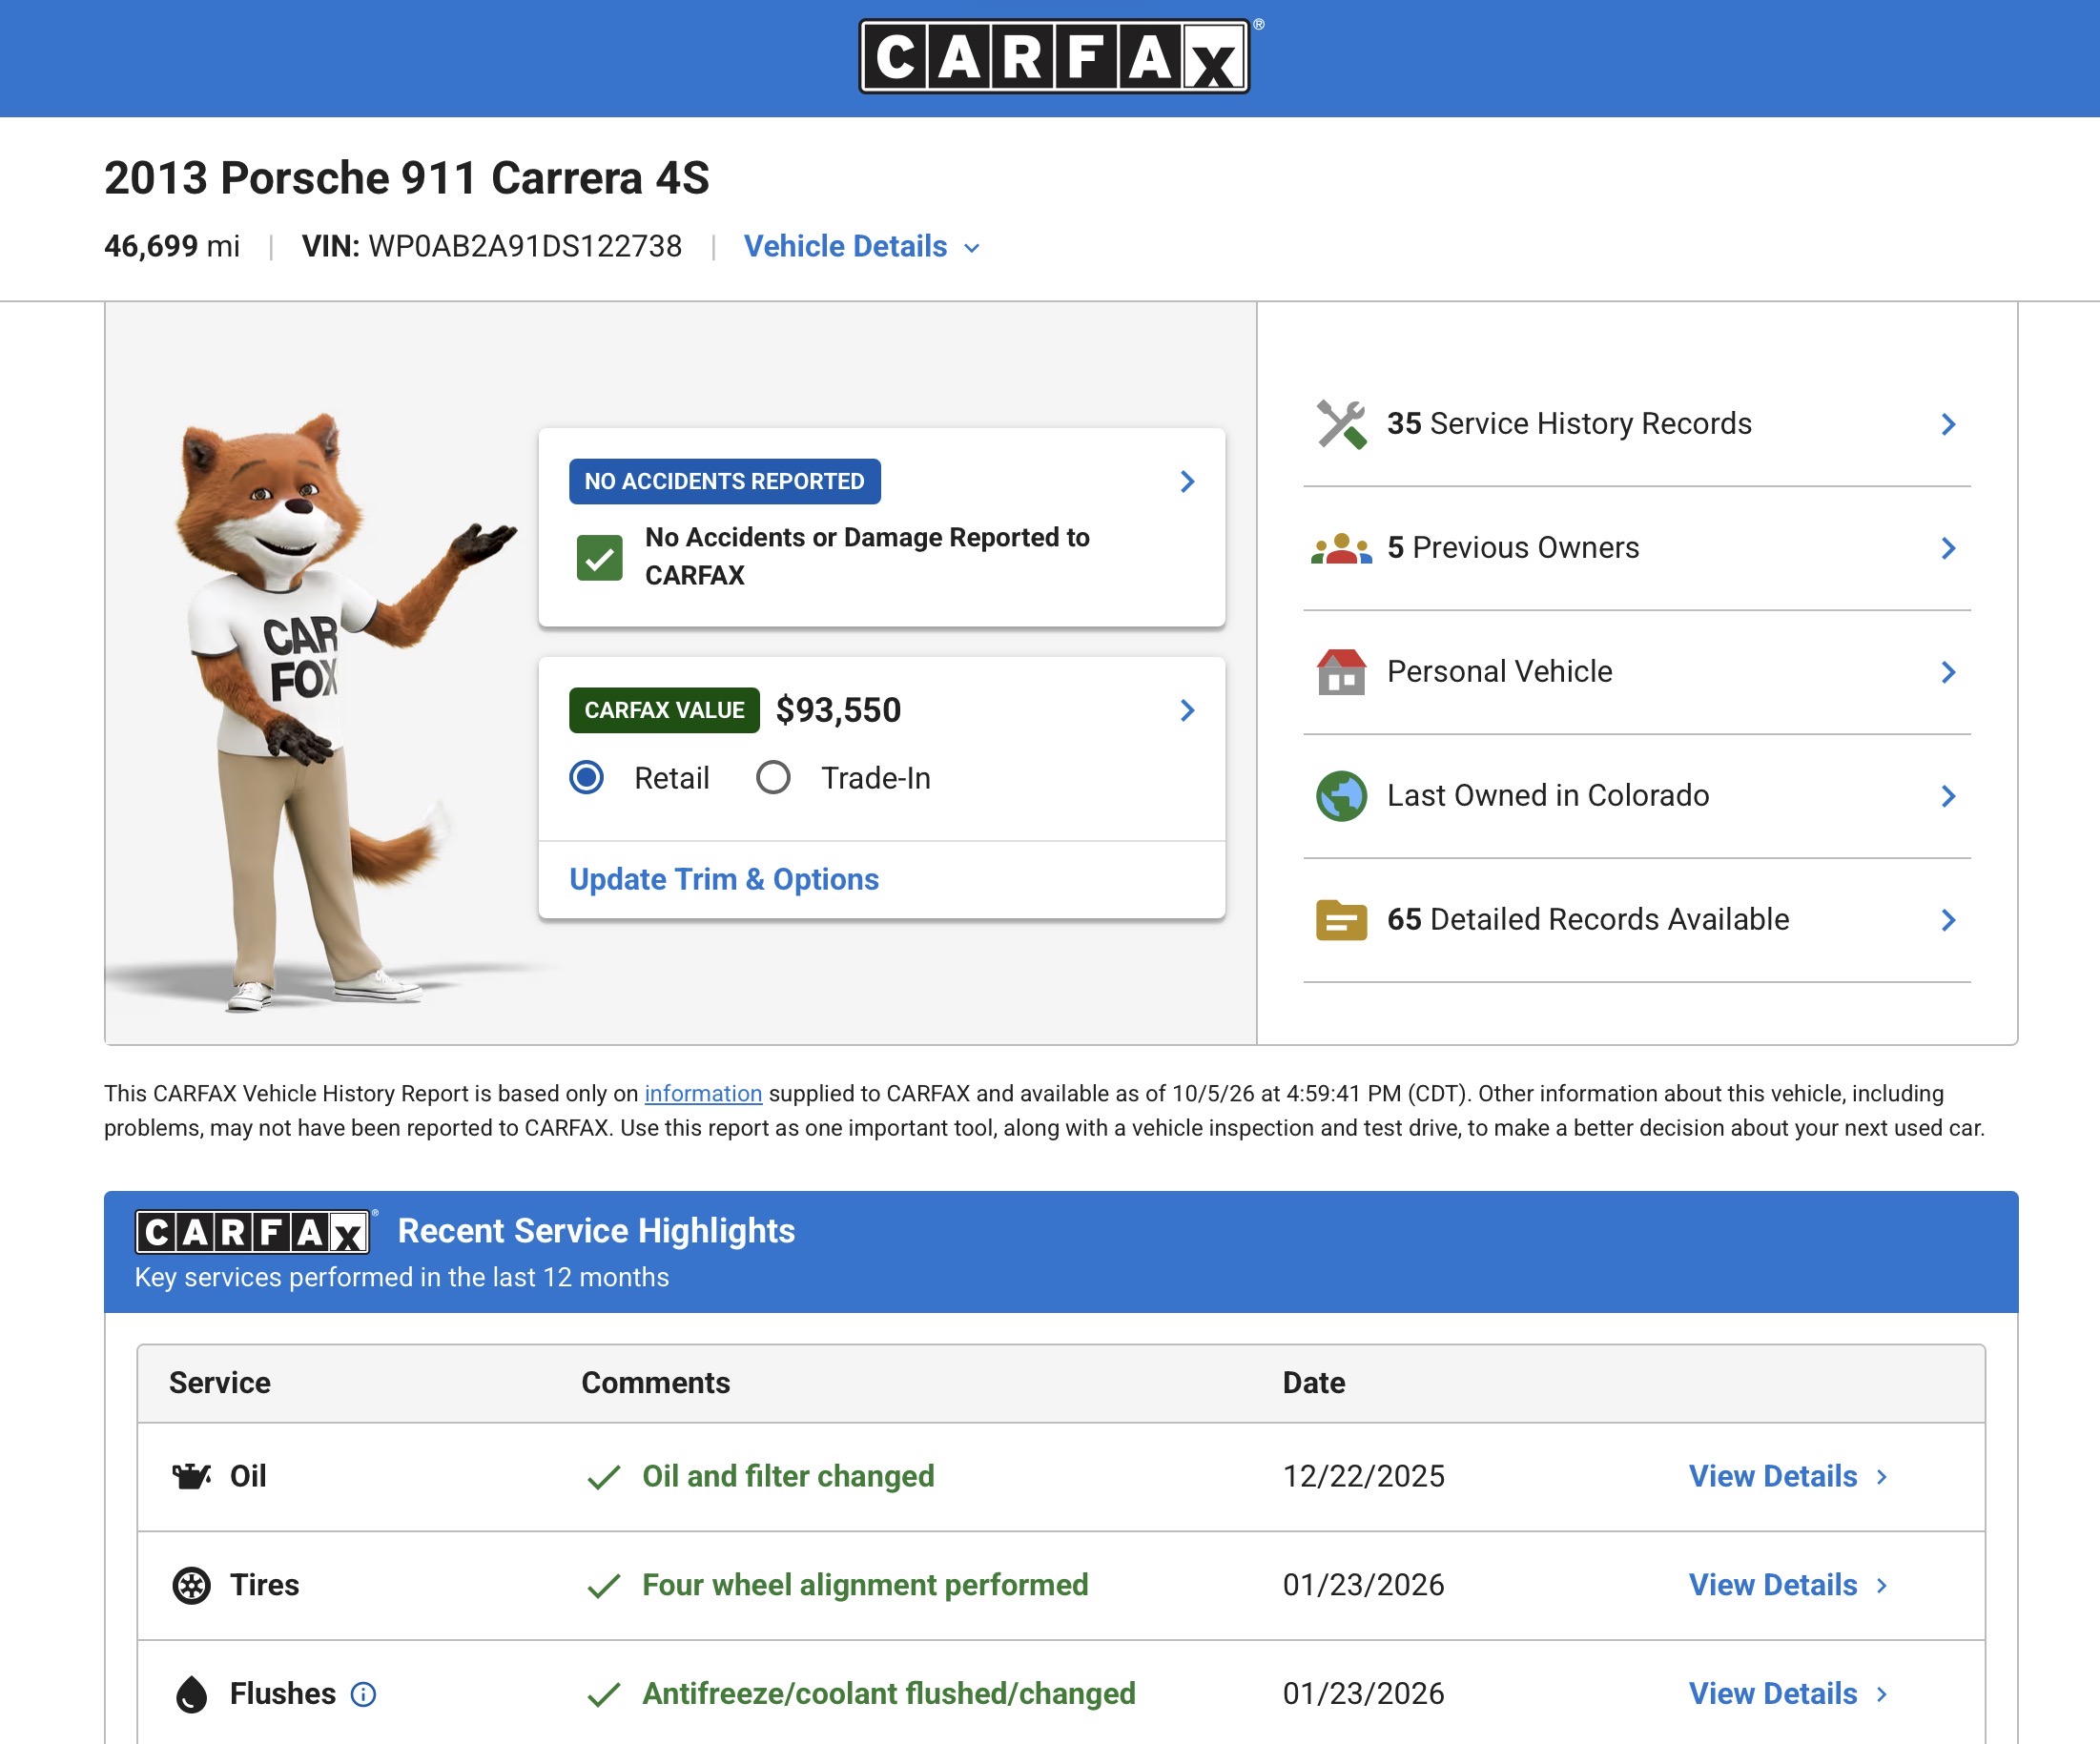Click the CARFAX logo in the header
2100x1744 pixels.
point(1054,56)
